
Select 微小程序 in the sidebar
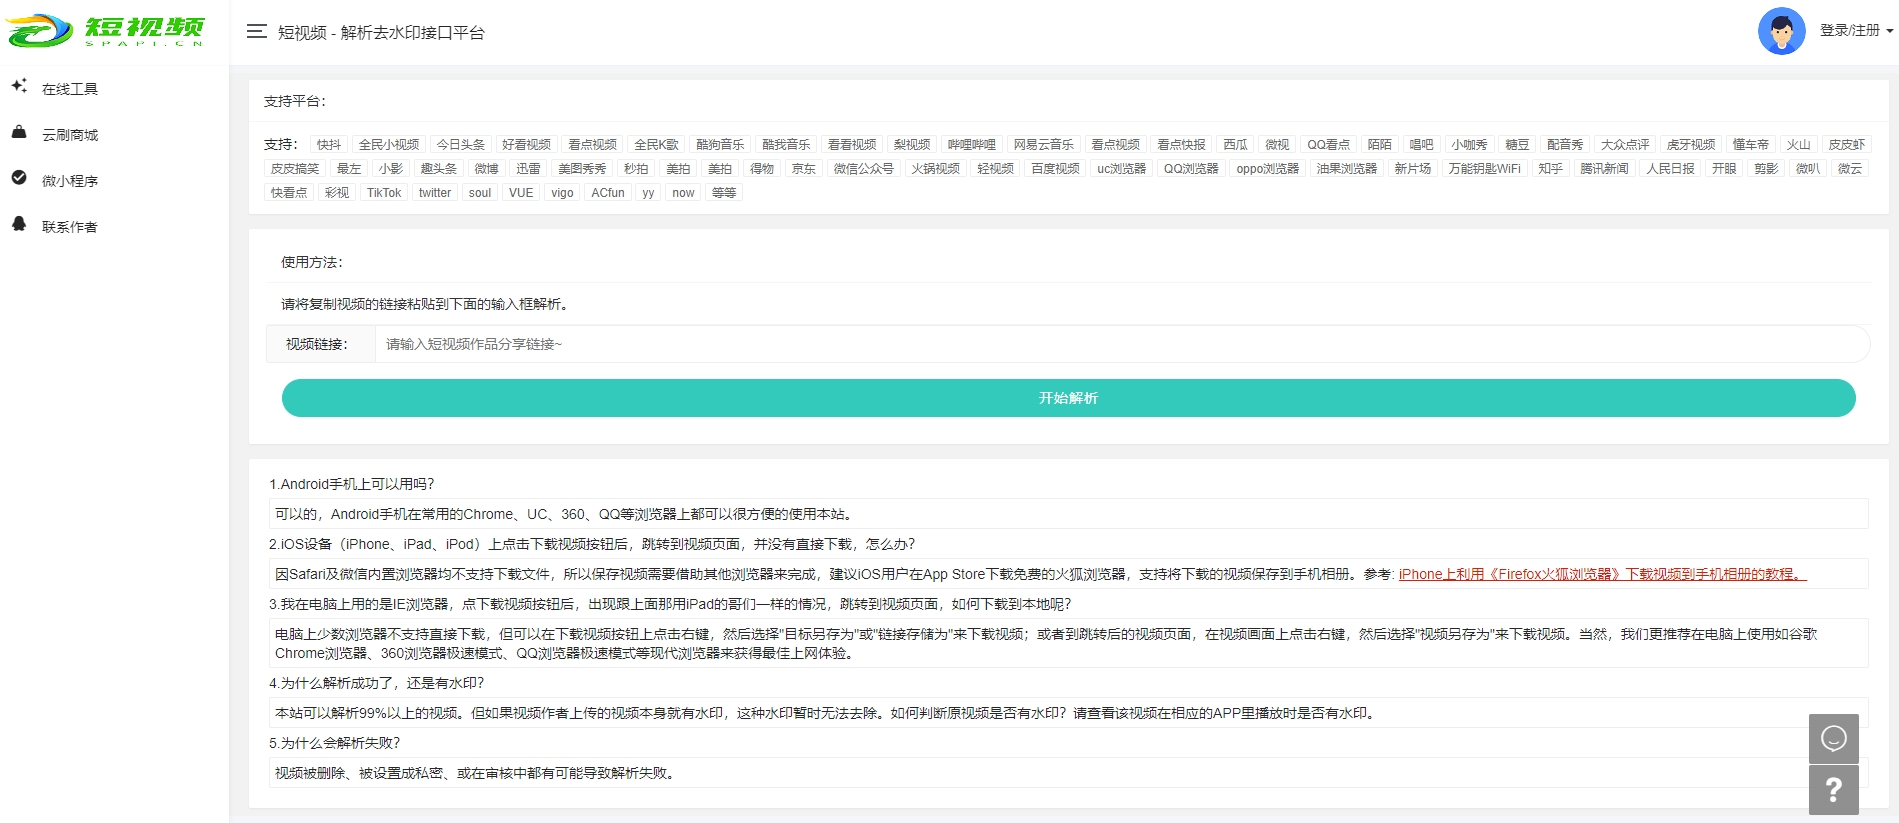70,181
